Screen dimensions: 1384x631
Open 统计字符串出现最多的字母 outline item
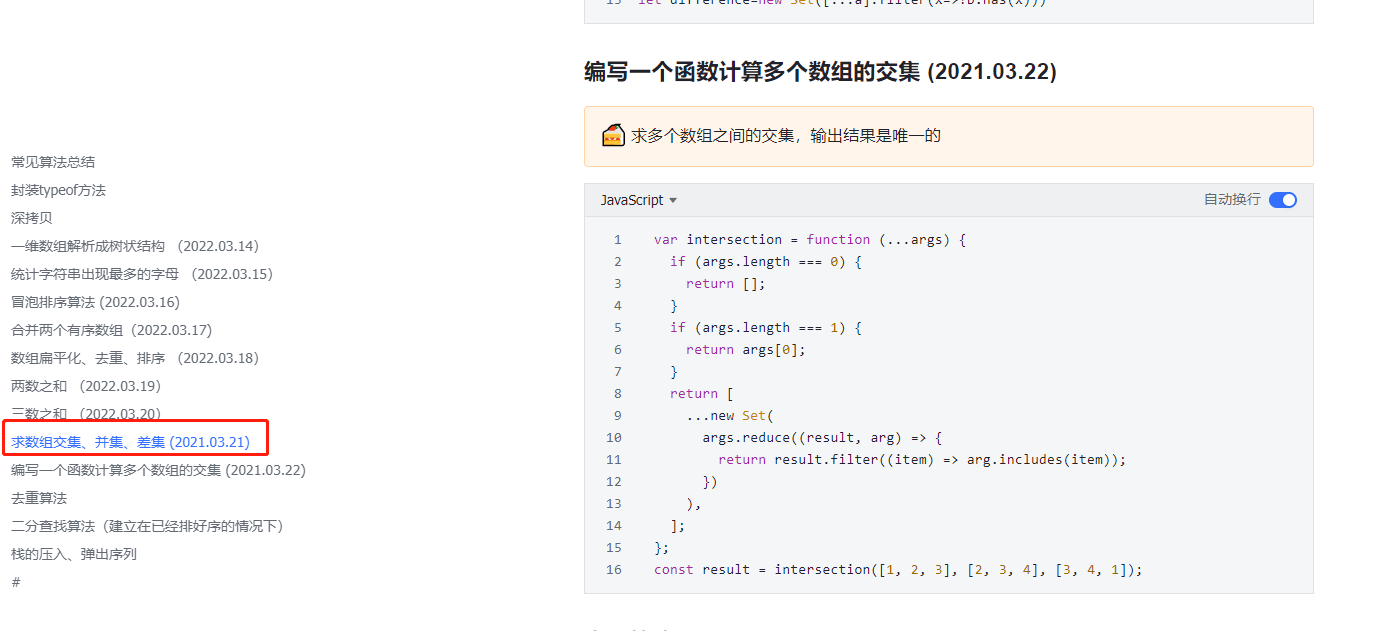click(x=142, y=274)
